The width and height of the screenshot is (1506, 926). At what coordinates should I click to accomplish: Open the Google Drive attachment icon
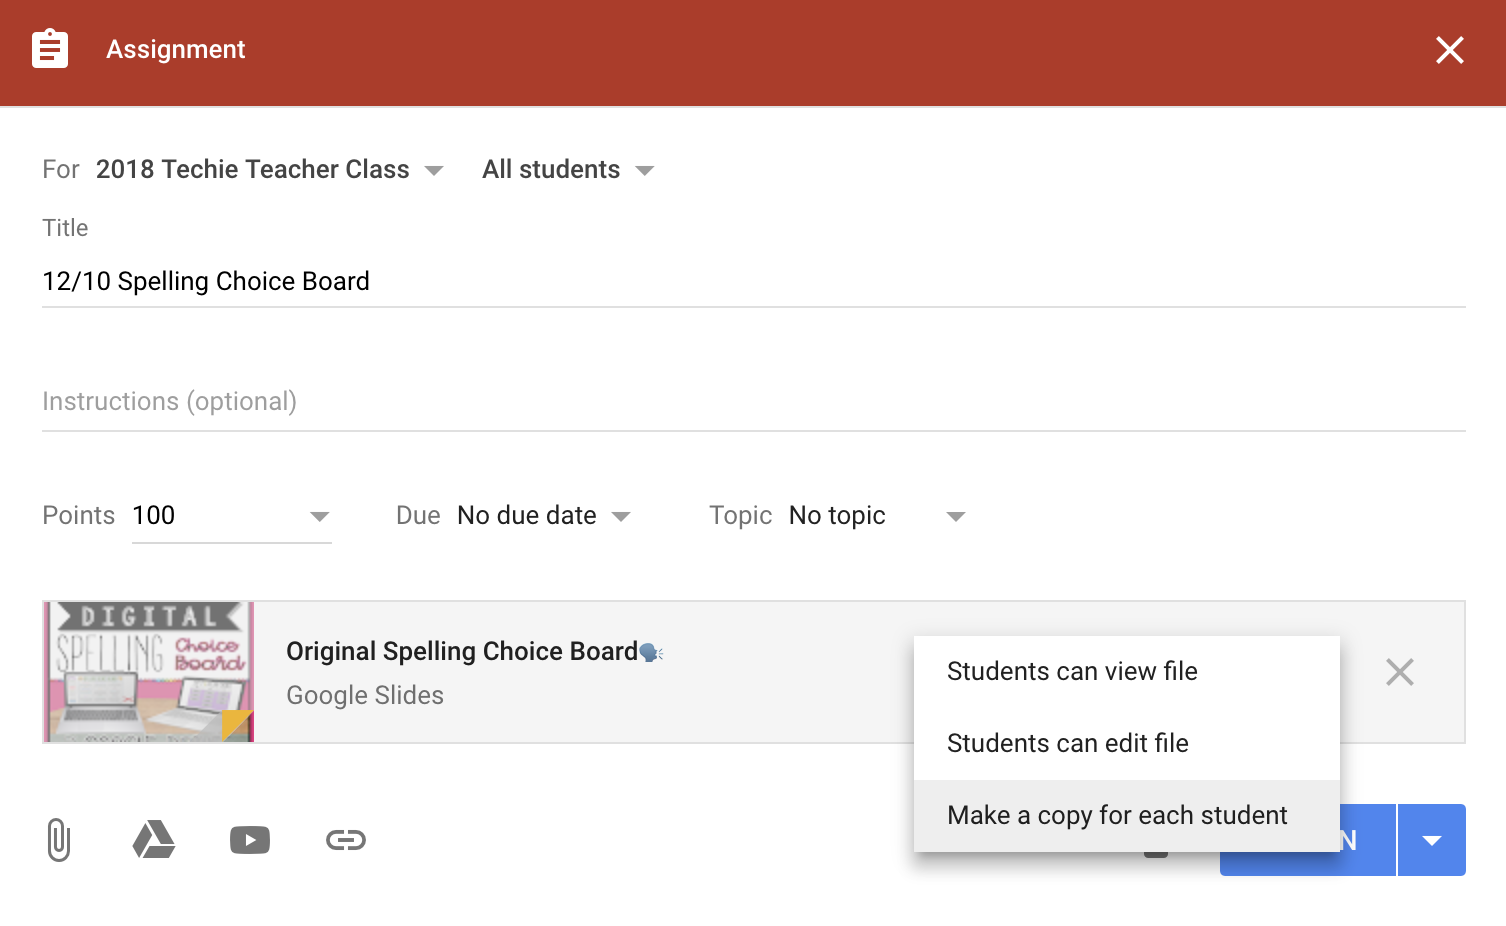tap(154, 840)
